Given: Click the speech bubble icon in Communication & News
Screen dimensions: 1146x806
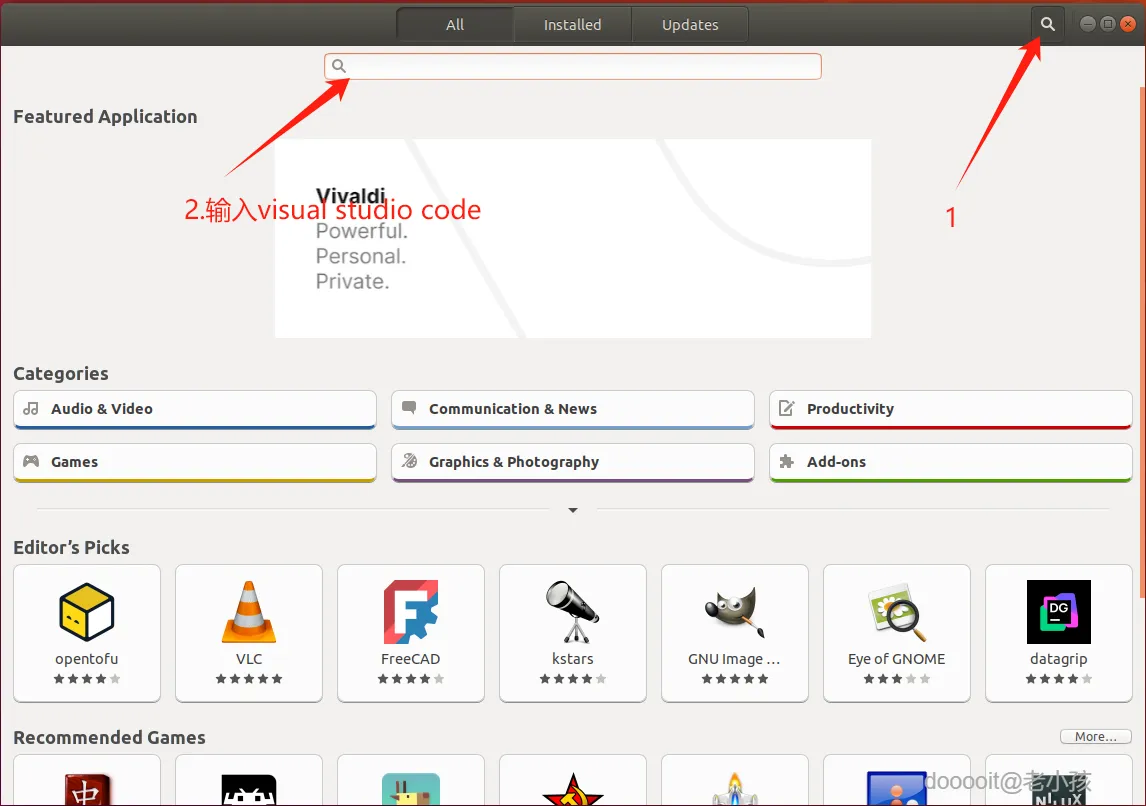Looking at the screenshot, I should tap(409, 408).
